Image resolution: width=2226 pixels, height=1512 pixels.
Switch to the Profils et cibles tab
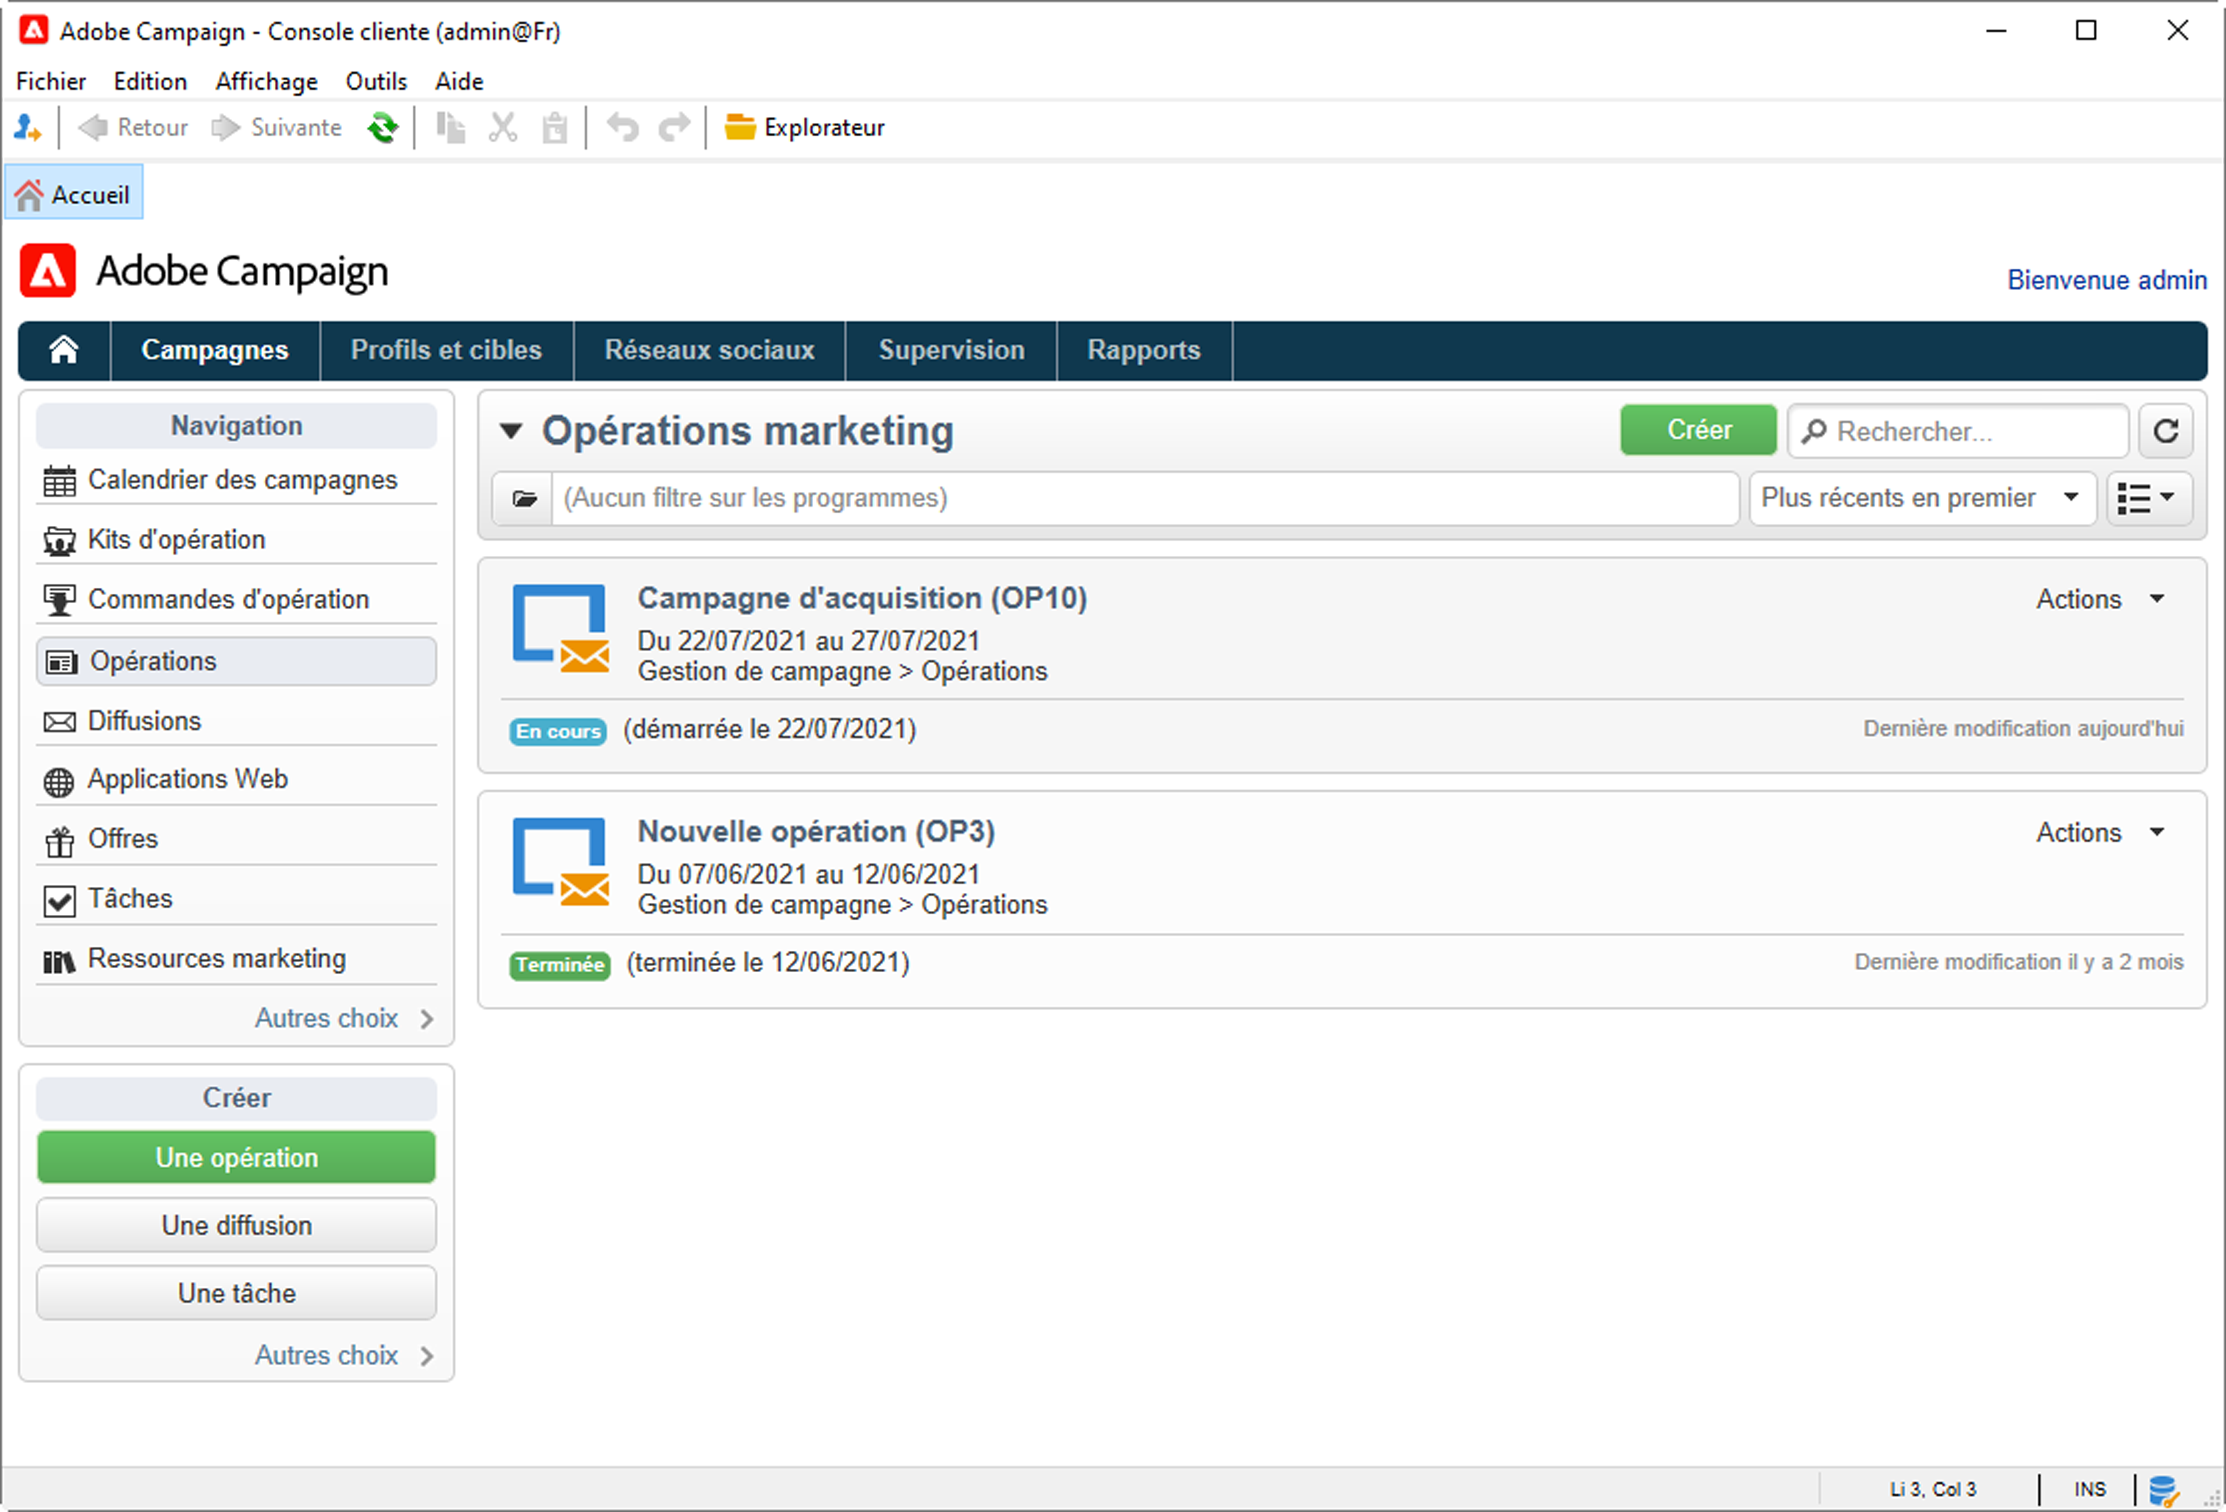click(446, 350)
